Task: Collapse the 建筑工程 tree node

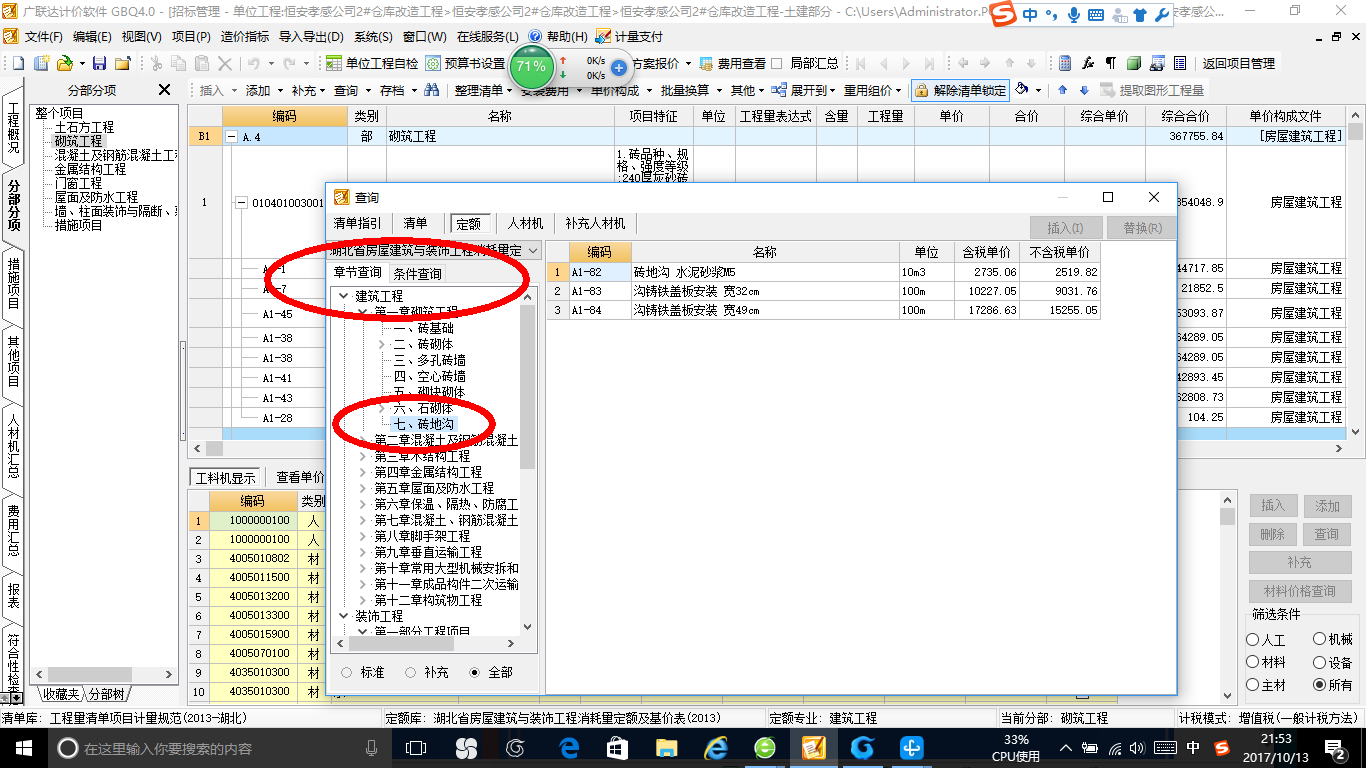Action: tap(345, 296)
